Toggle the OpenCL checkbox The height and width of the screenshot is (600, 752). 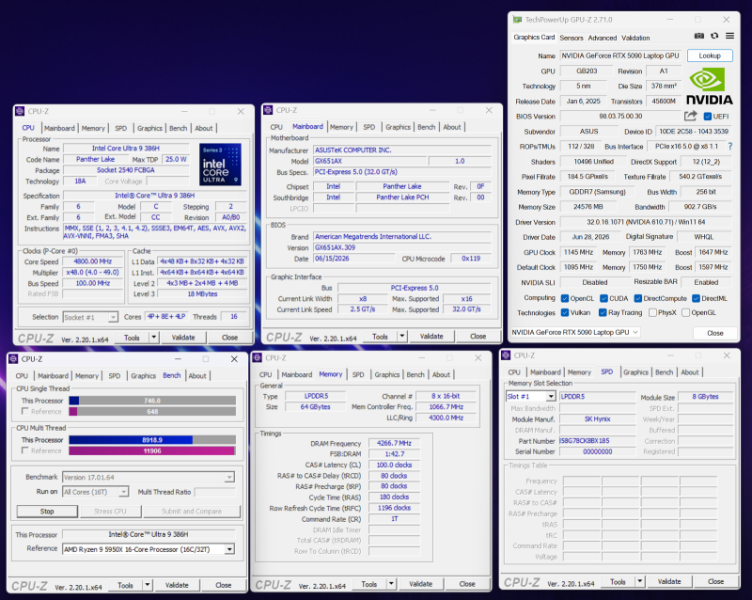(x=565, y=298)
